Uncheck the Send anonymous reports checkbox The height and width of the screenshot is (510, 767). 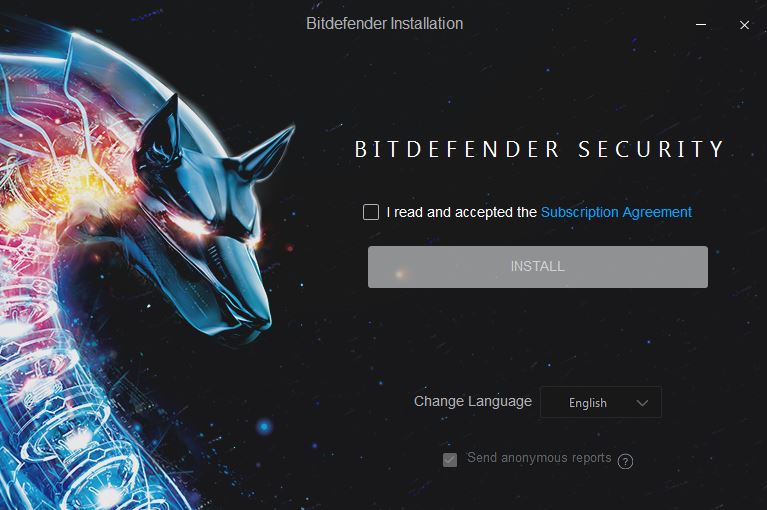[x=450, y=460]
